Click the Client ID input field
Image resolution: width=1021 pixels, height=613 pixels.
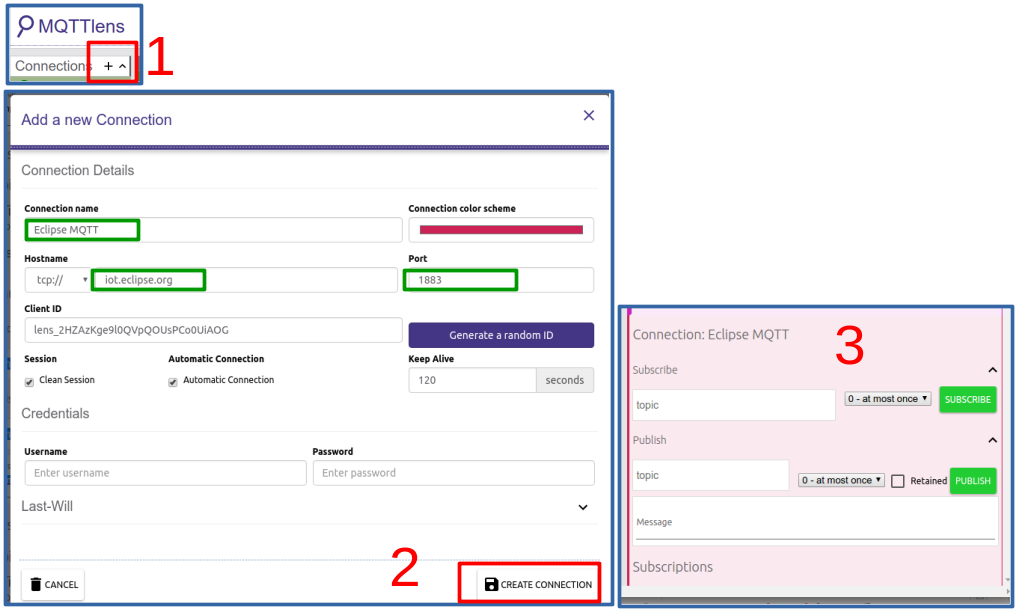[213, 330]
